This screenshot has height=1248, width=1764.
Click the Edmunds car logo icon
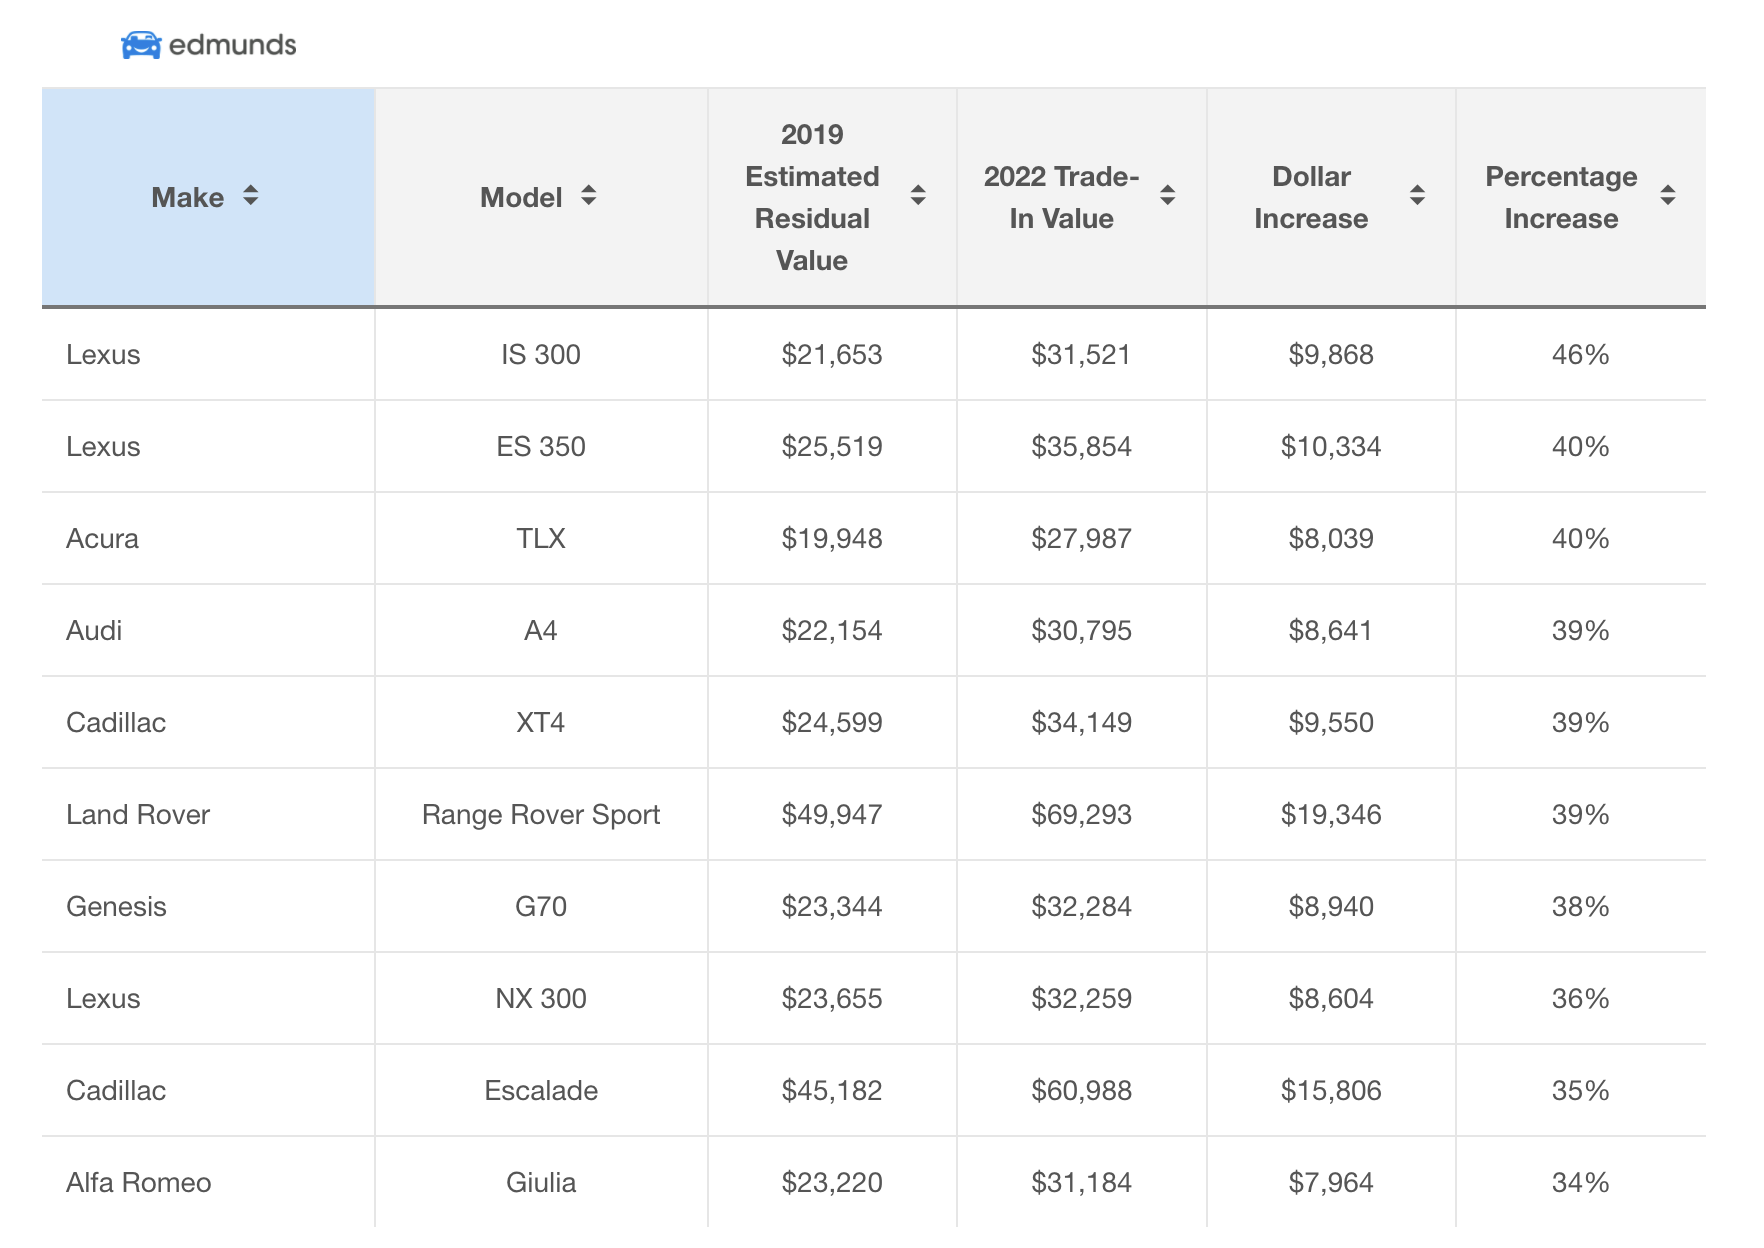(x=141, y=45)
